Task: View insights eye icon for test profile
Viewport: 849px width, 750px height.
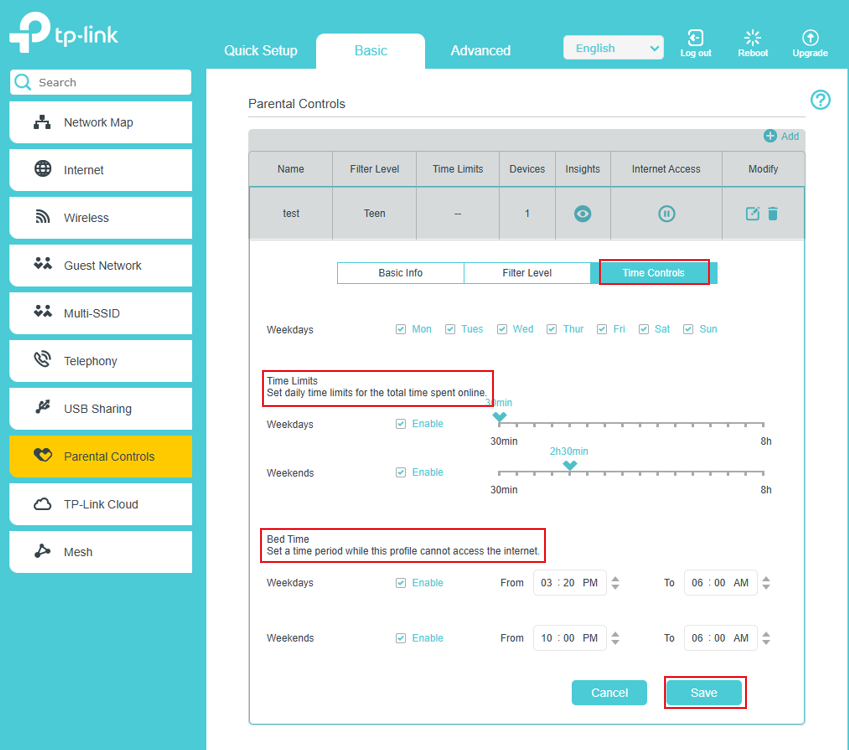Action: point(582,214)
